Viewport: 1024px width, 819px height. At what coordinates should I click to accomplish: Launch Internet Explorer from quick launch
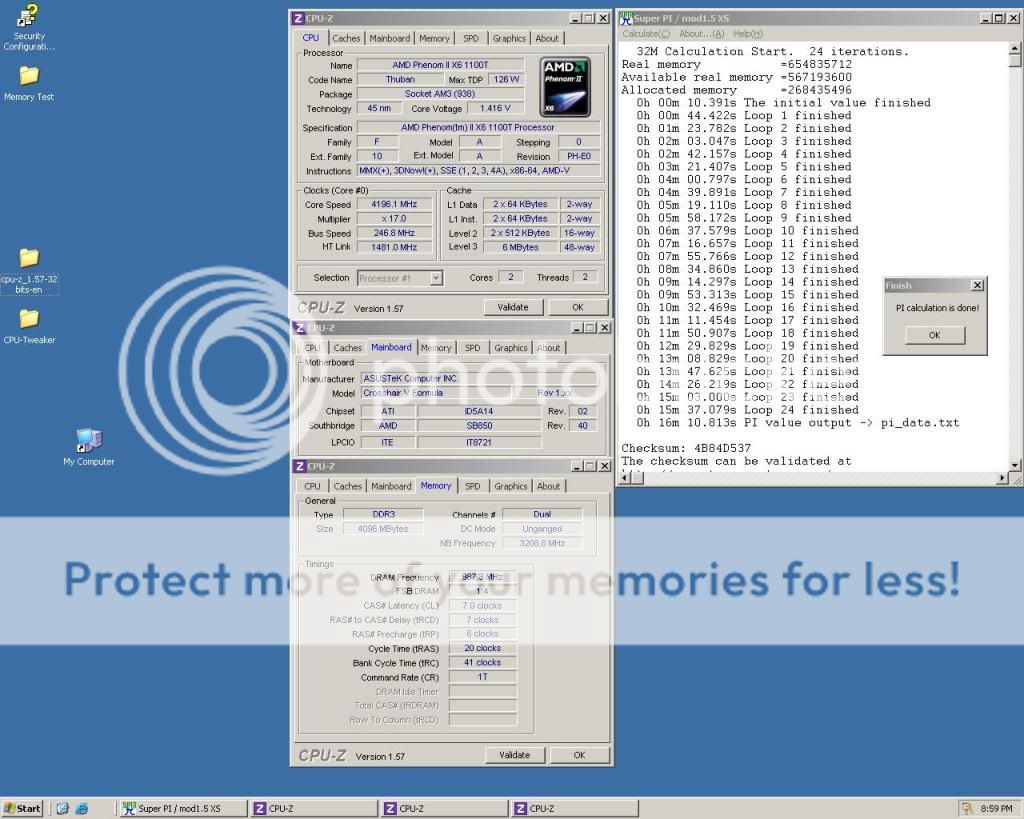(82, 808)
